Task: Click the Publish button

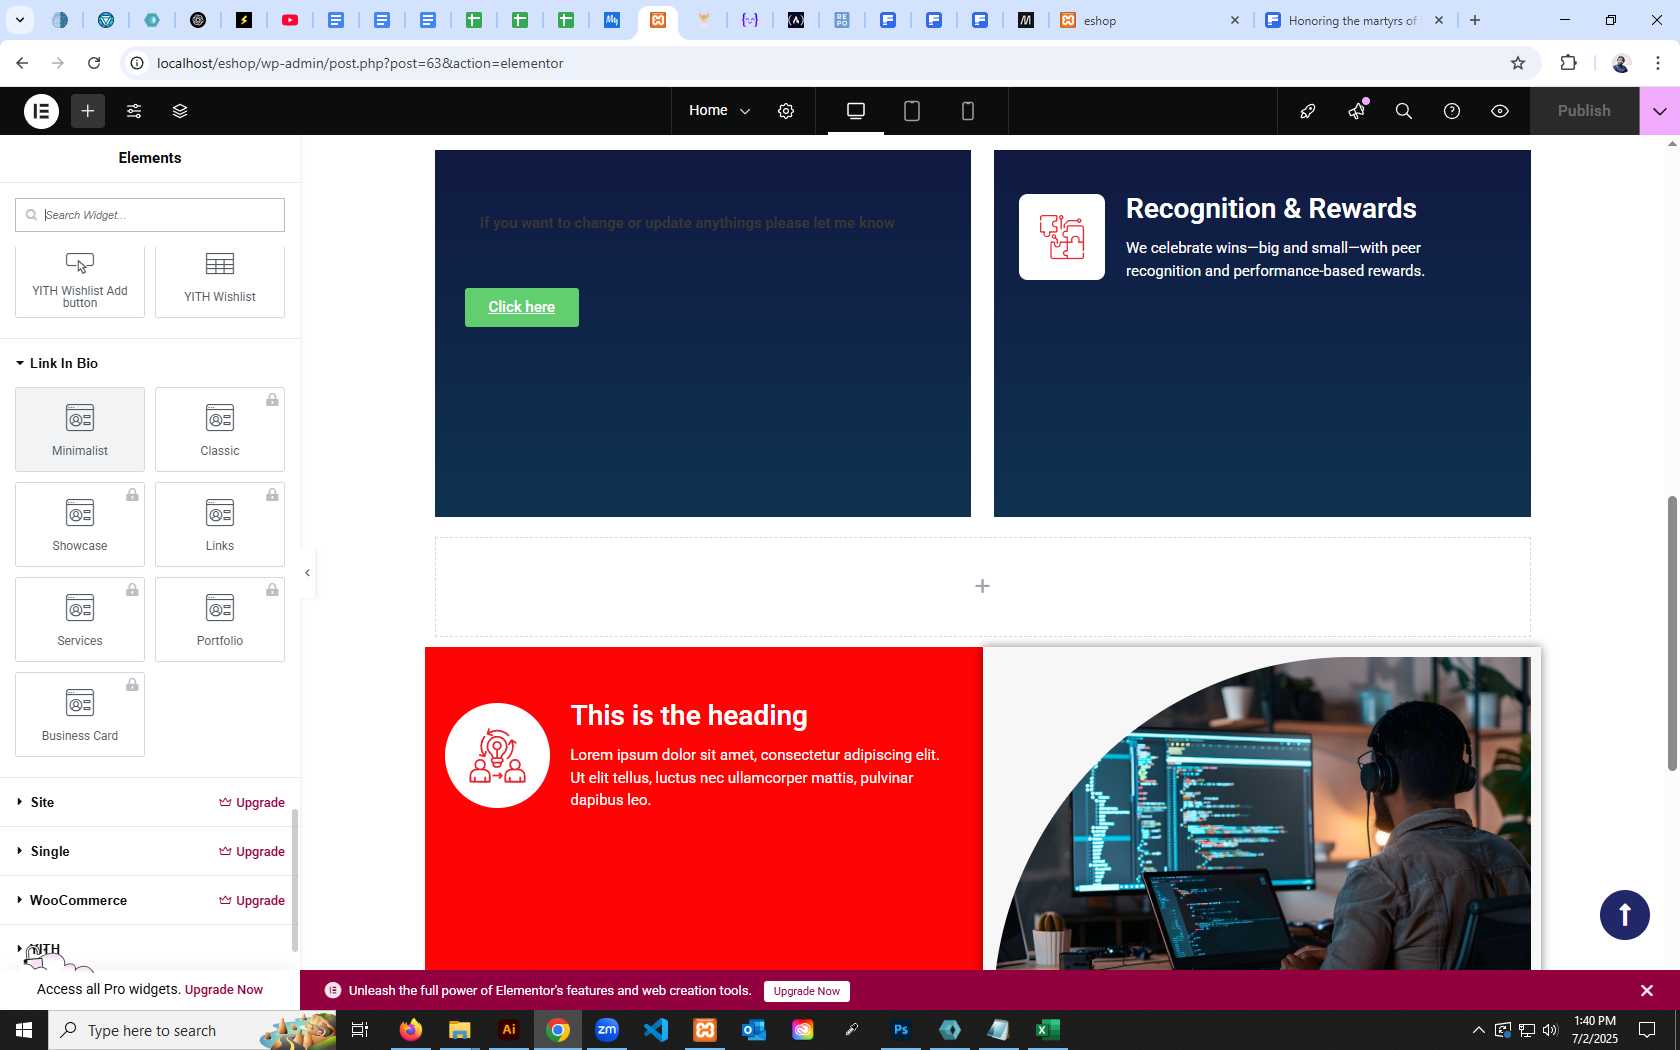Action: [1584, 111]
